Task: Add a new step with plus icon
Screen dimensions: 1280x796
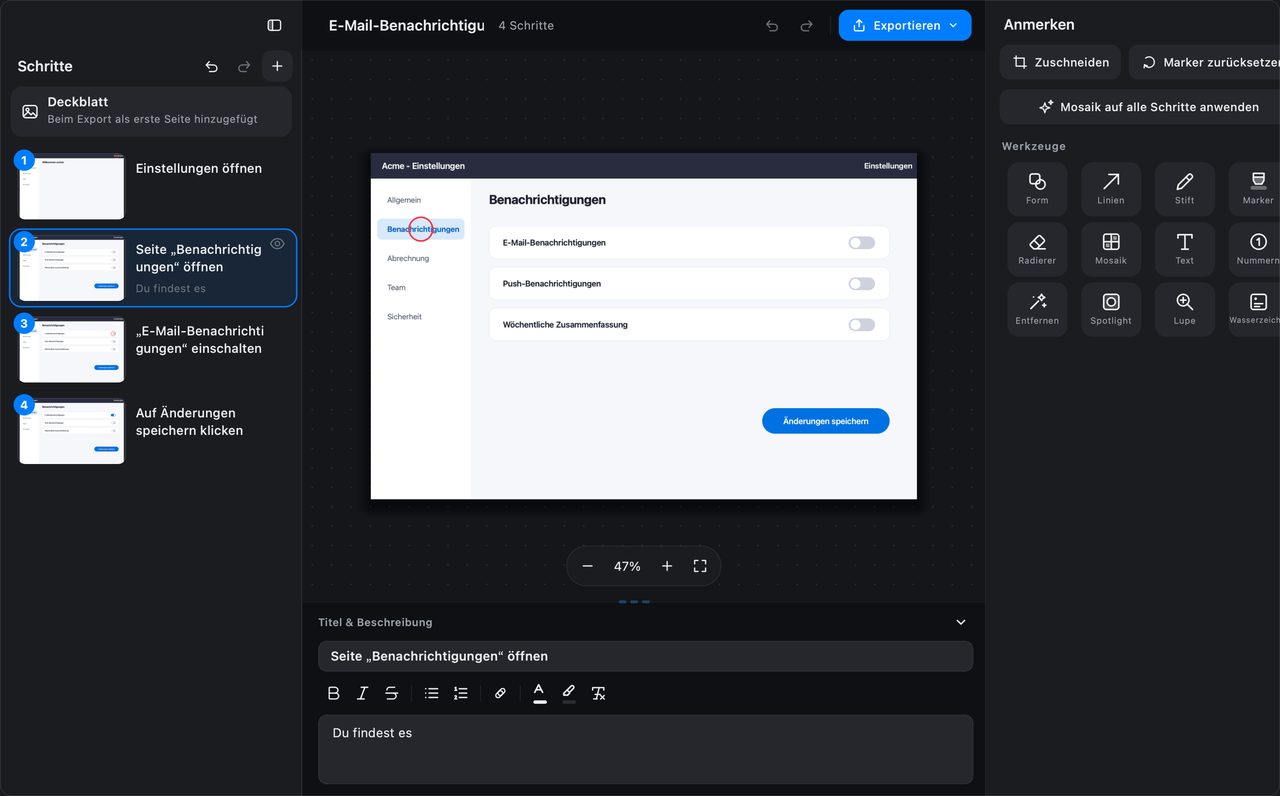Action: [277, 66]
